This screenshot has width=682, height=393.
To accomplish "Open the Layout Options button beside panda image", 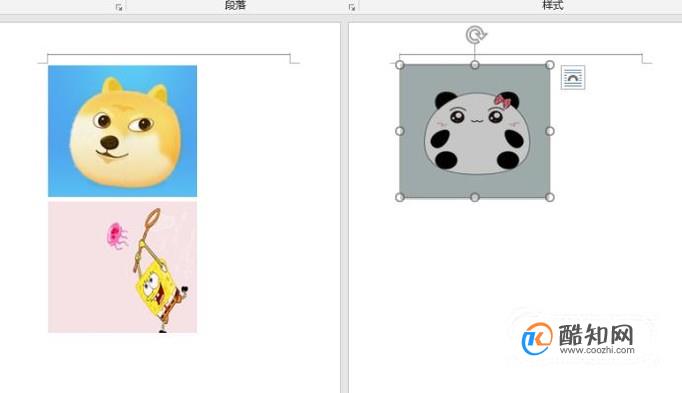I will (x=573, y=77).
